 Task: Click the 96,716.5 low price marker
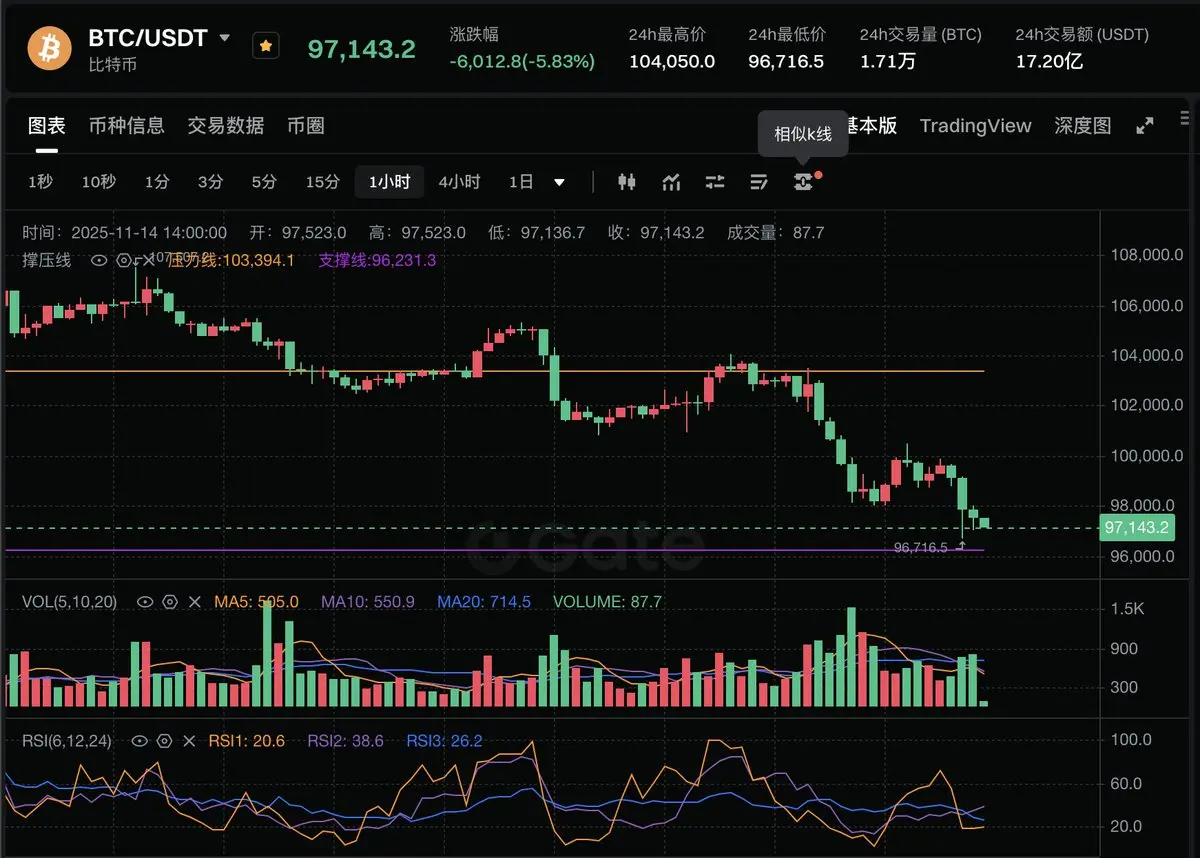(921, 547)
